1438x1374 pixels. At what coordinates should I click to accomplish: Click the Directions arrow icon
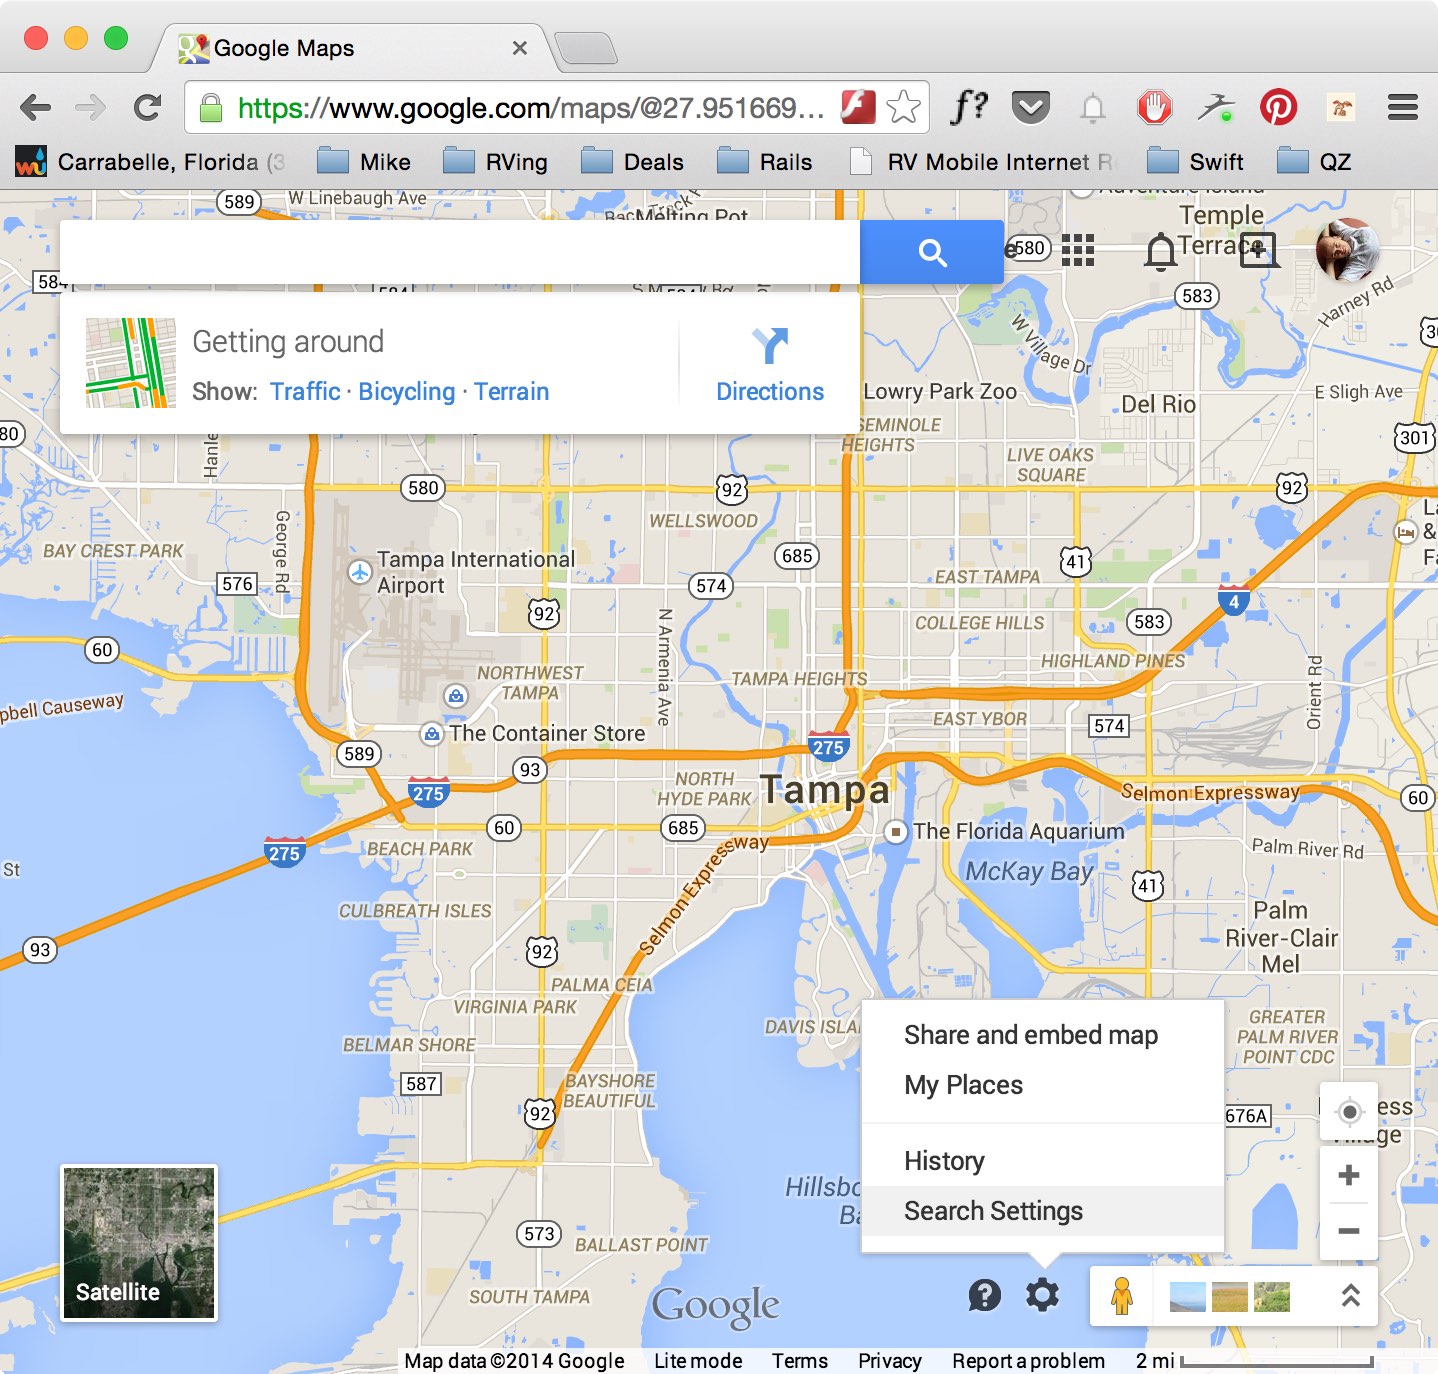click(770, 346)
